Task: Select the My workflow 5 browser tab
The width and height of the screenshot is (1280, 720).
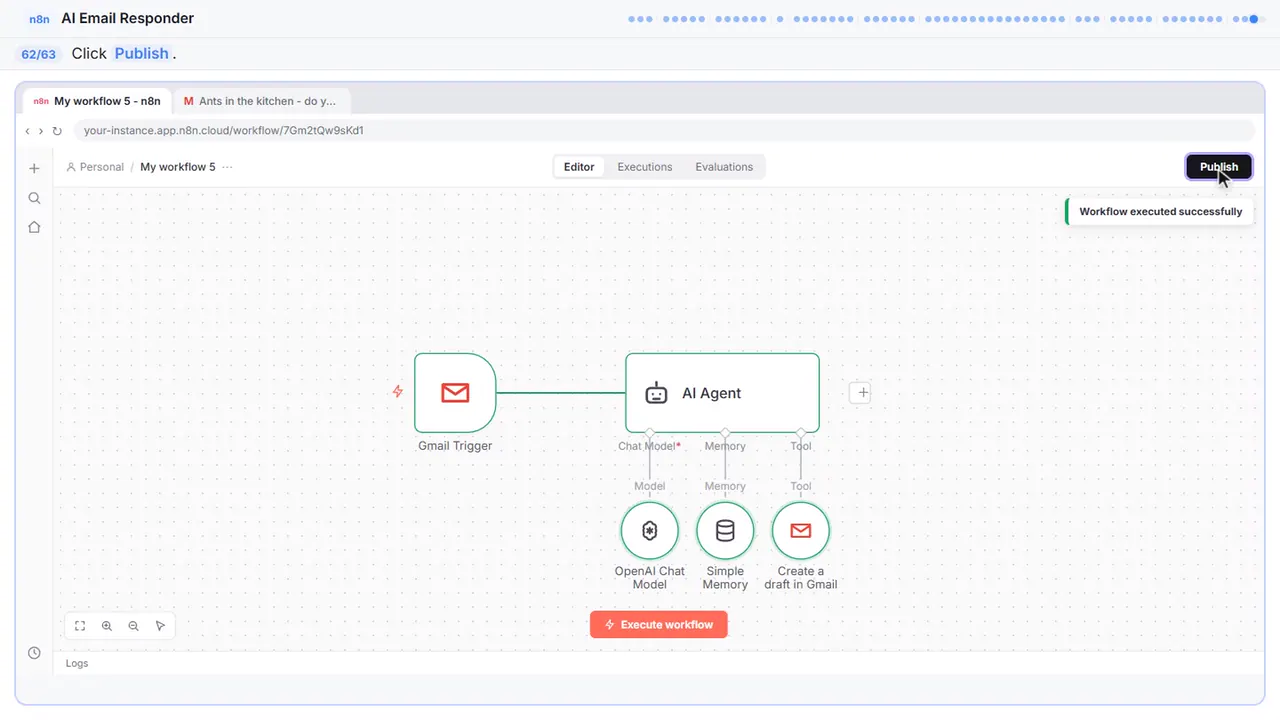Action: pos(98,101)
